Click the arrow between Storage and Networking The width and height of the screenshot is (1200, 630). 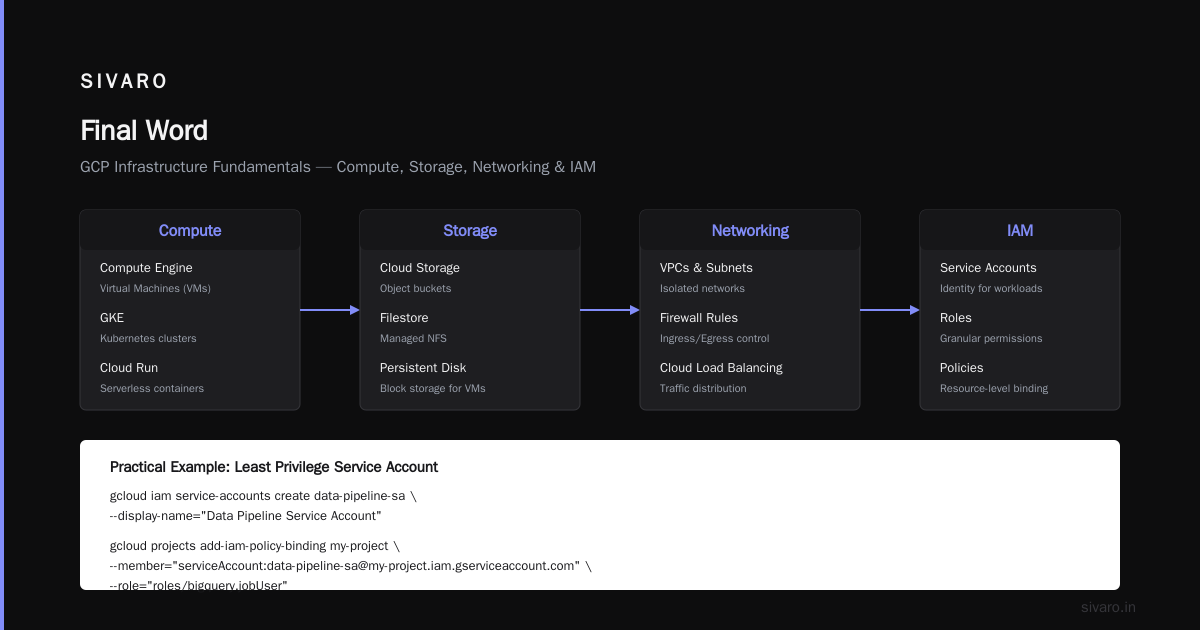pos(610,310)
